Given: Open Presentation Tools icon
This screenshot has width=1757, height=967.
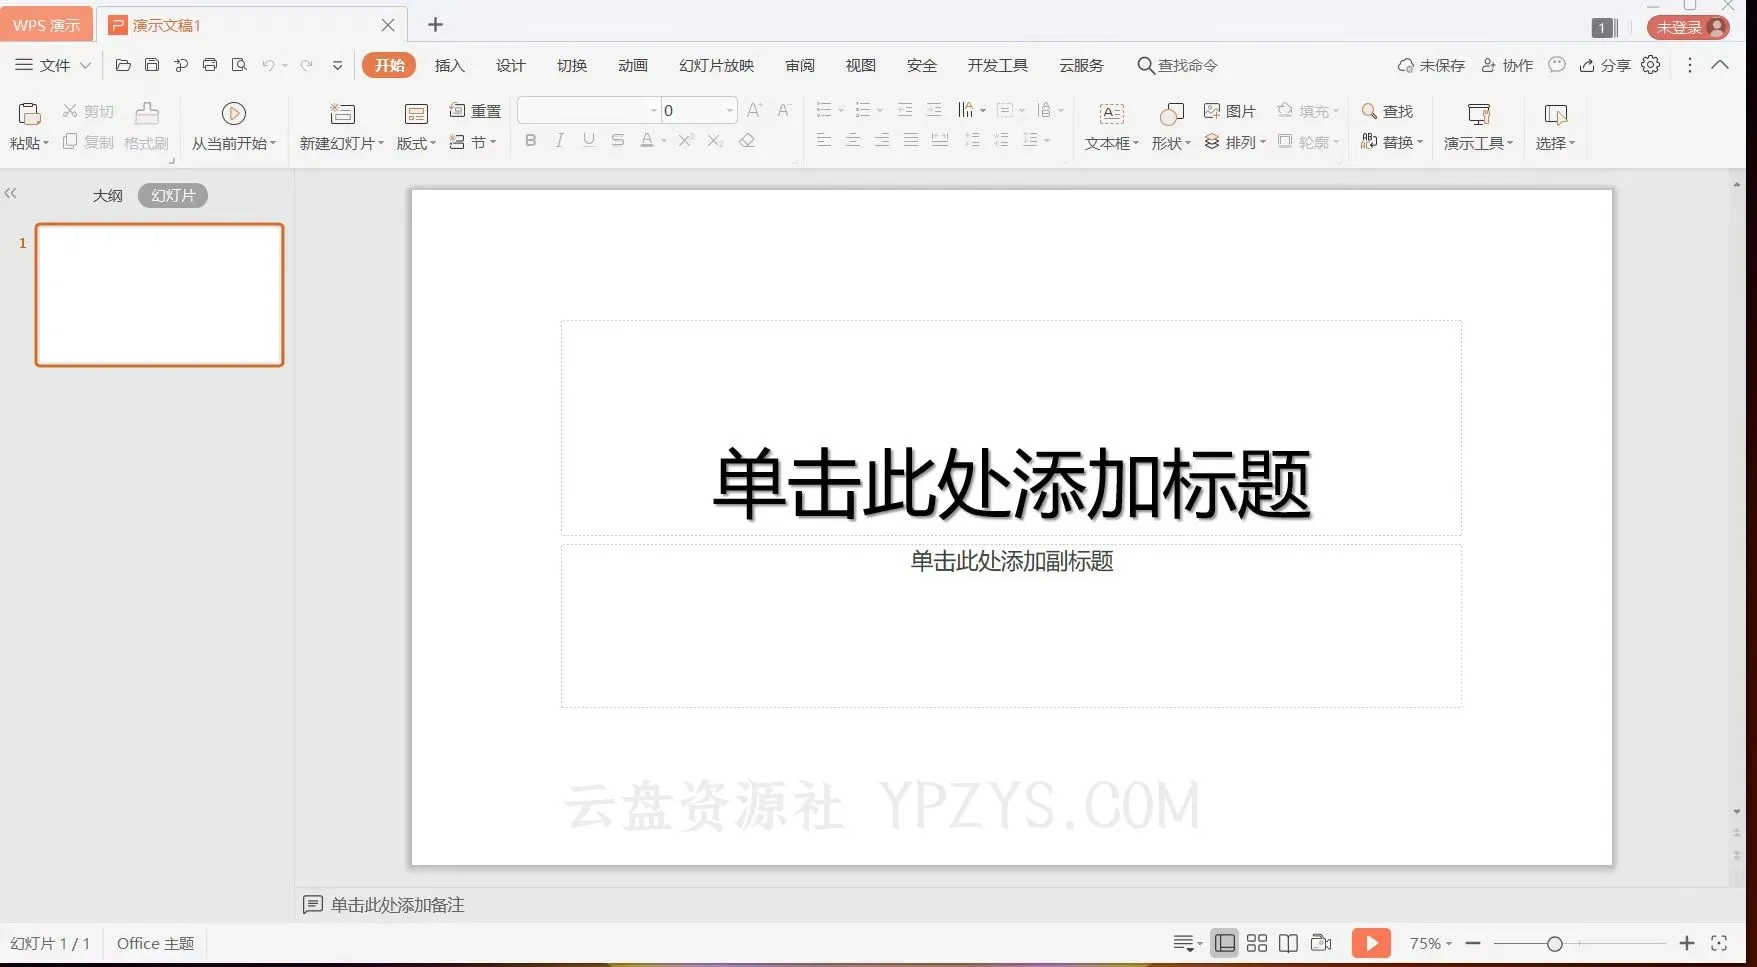Looking at the screenshot, I should (x=1478, y=114).
